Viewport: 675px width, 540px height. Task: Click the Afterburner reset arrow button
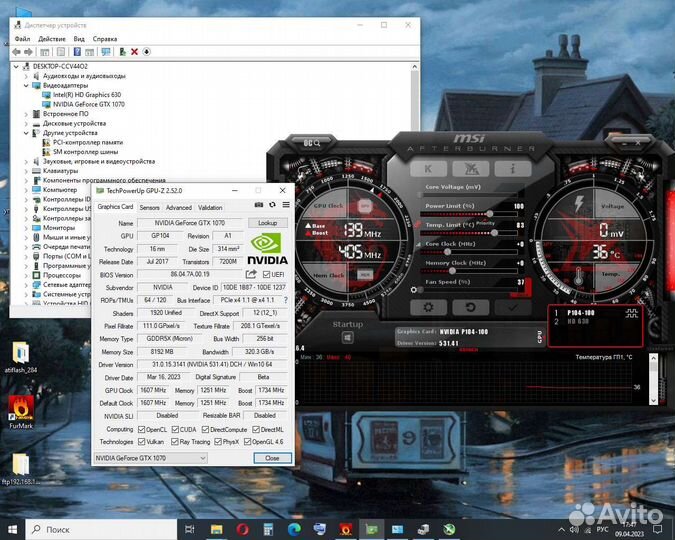tap(471, 307)
